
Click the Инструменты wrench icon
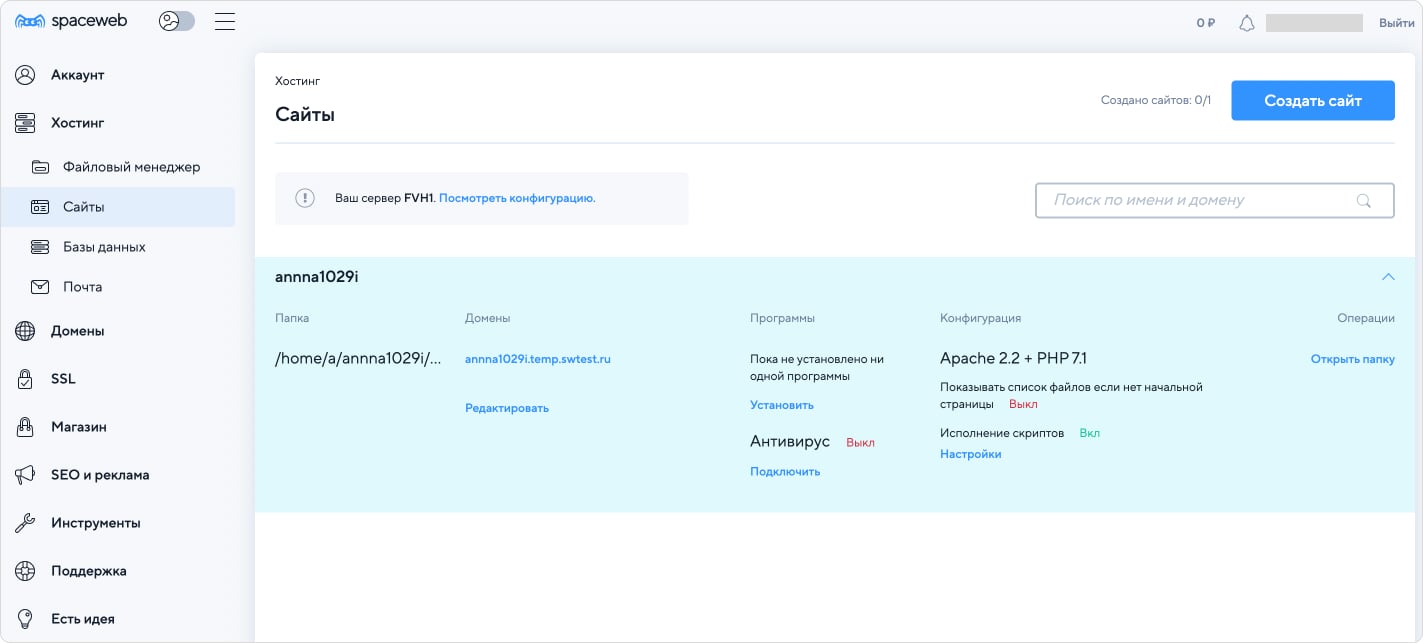coord(24,522)
